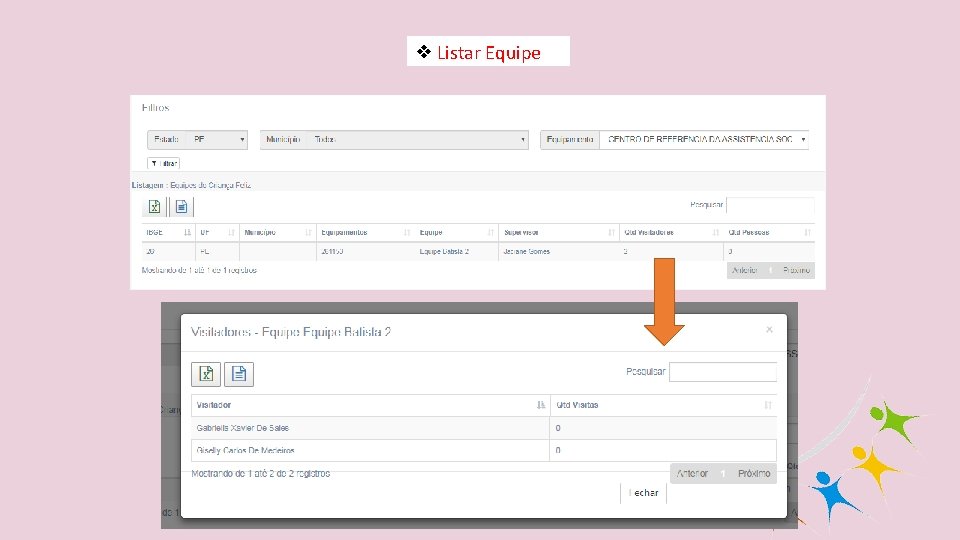The height and width of the screenshot is (540, 960).
Task: Sort by Qtd Pessoas column
Action: click(769, 233)
